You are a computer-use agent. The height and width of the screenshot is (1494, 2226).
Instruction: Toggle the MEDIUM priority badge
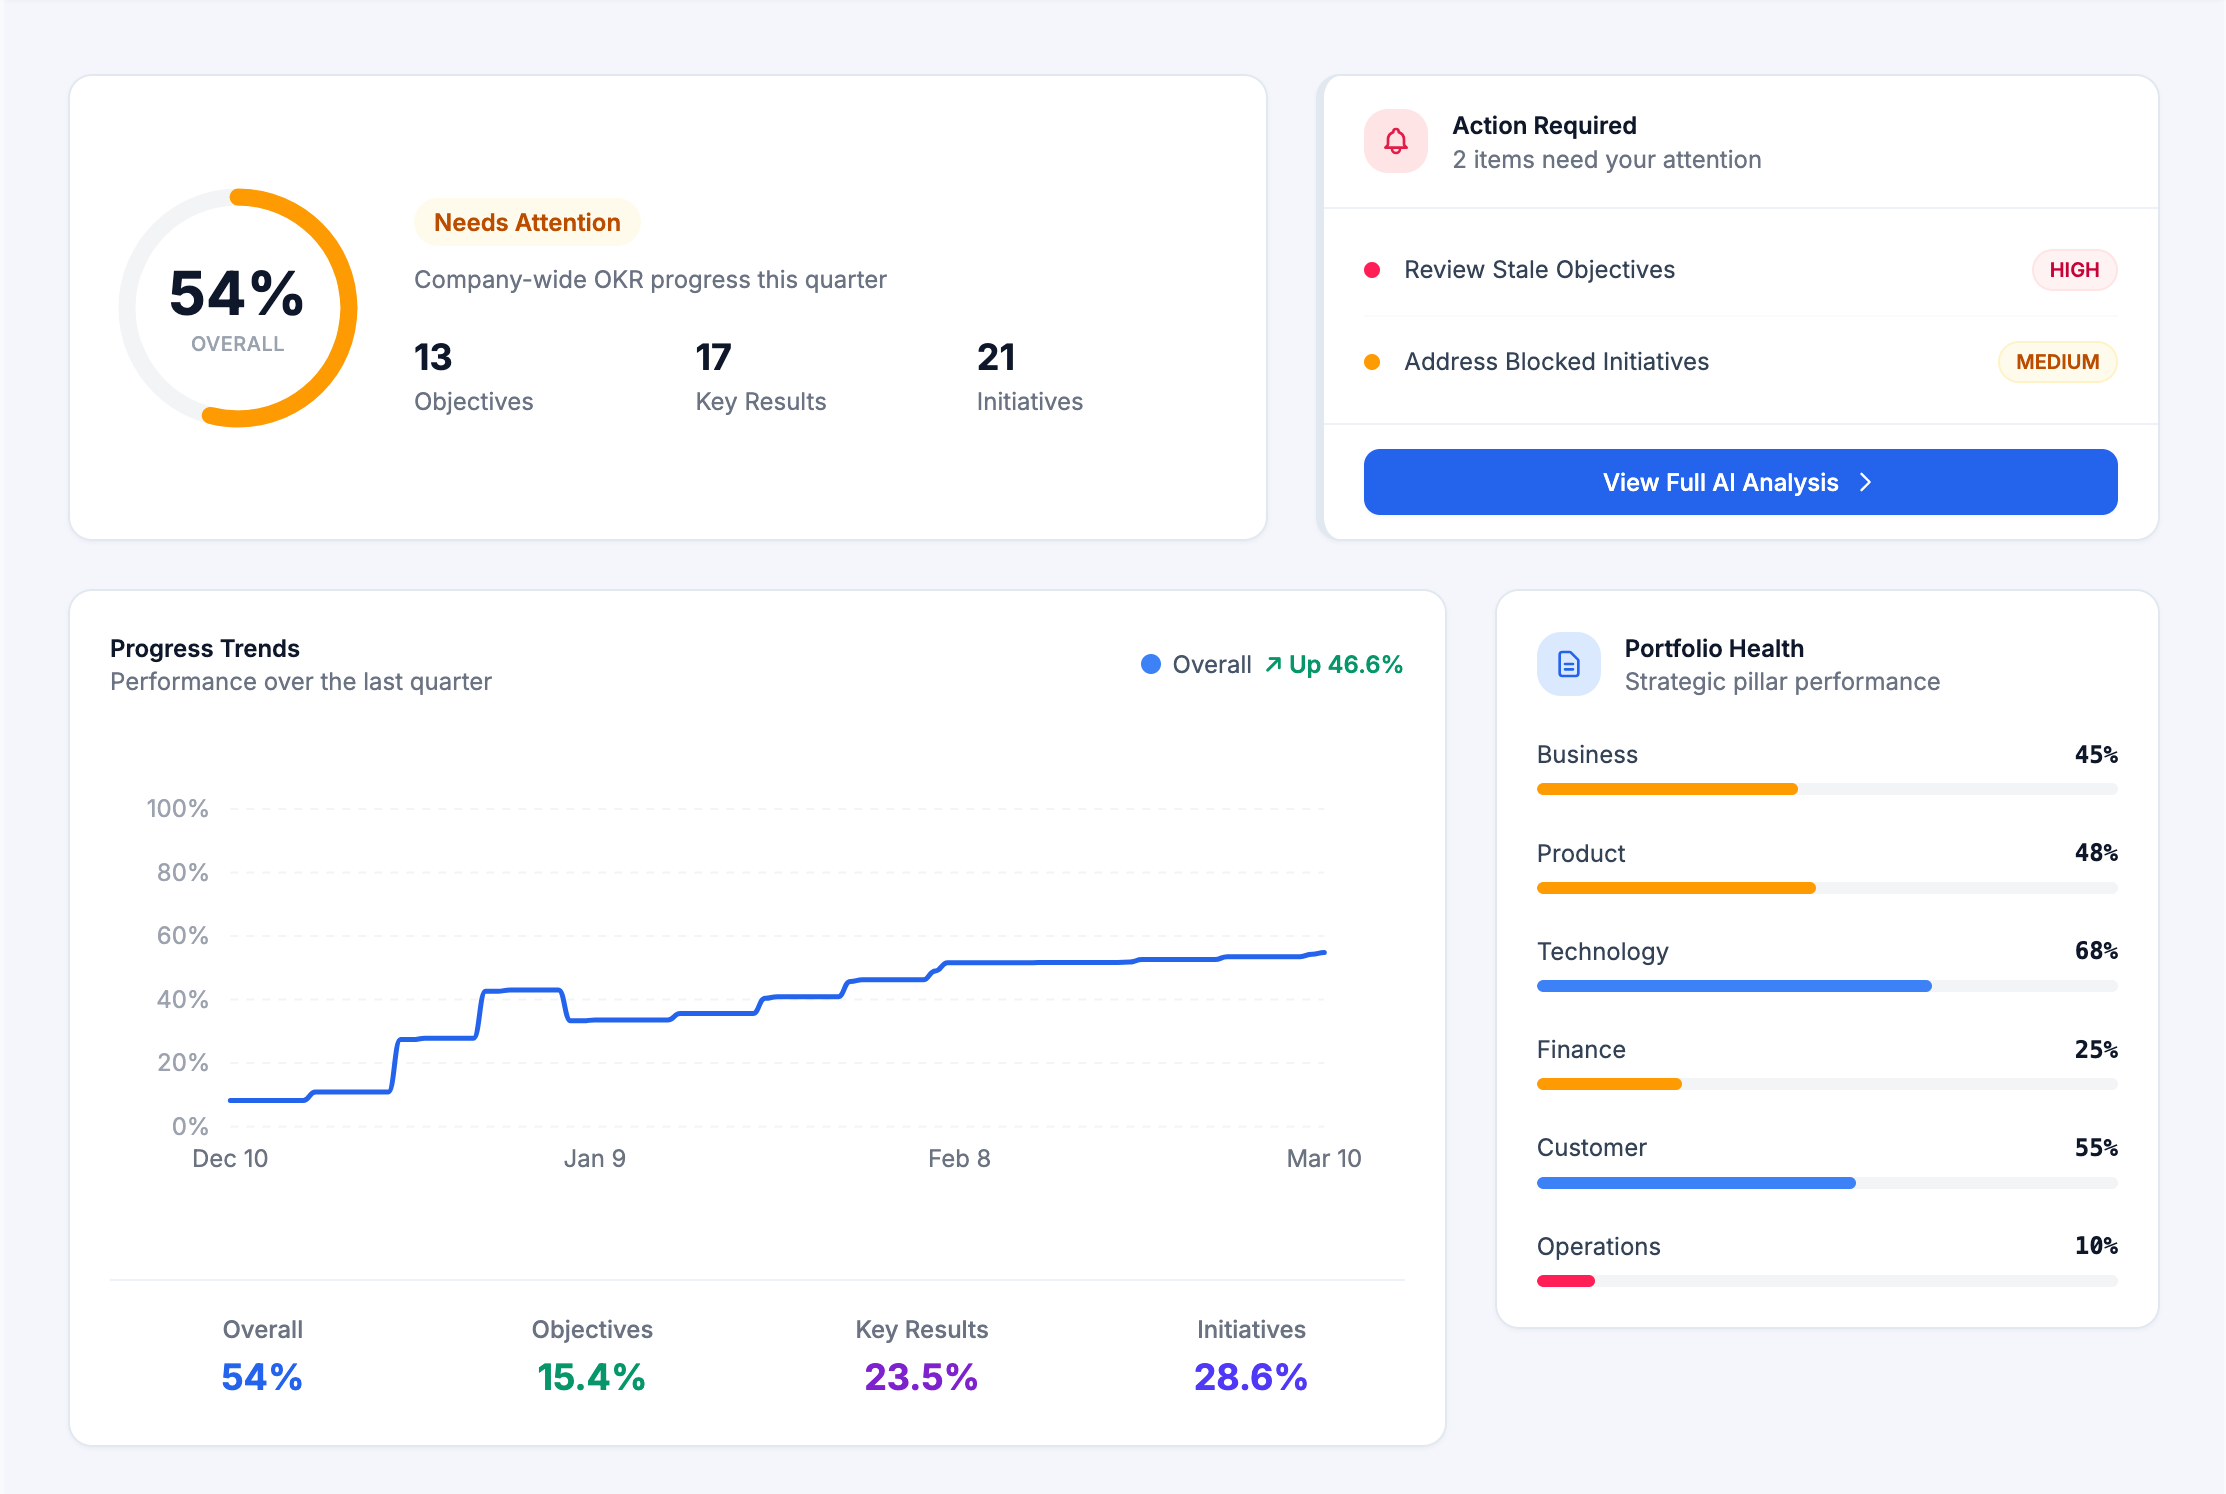pos(2057,361)
